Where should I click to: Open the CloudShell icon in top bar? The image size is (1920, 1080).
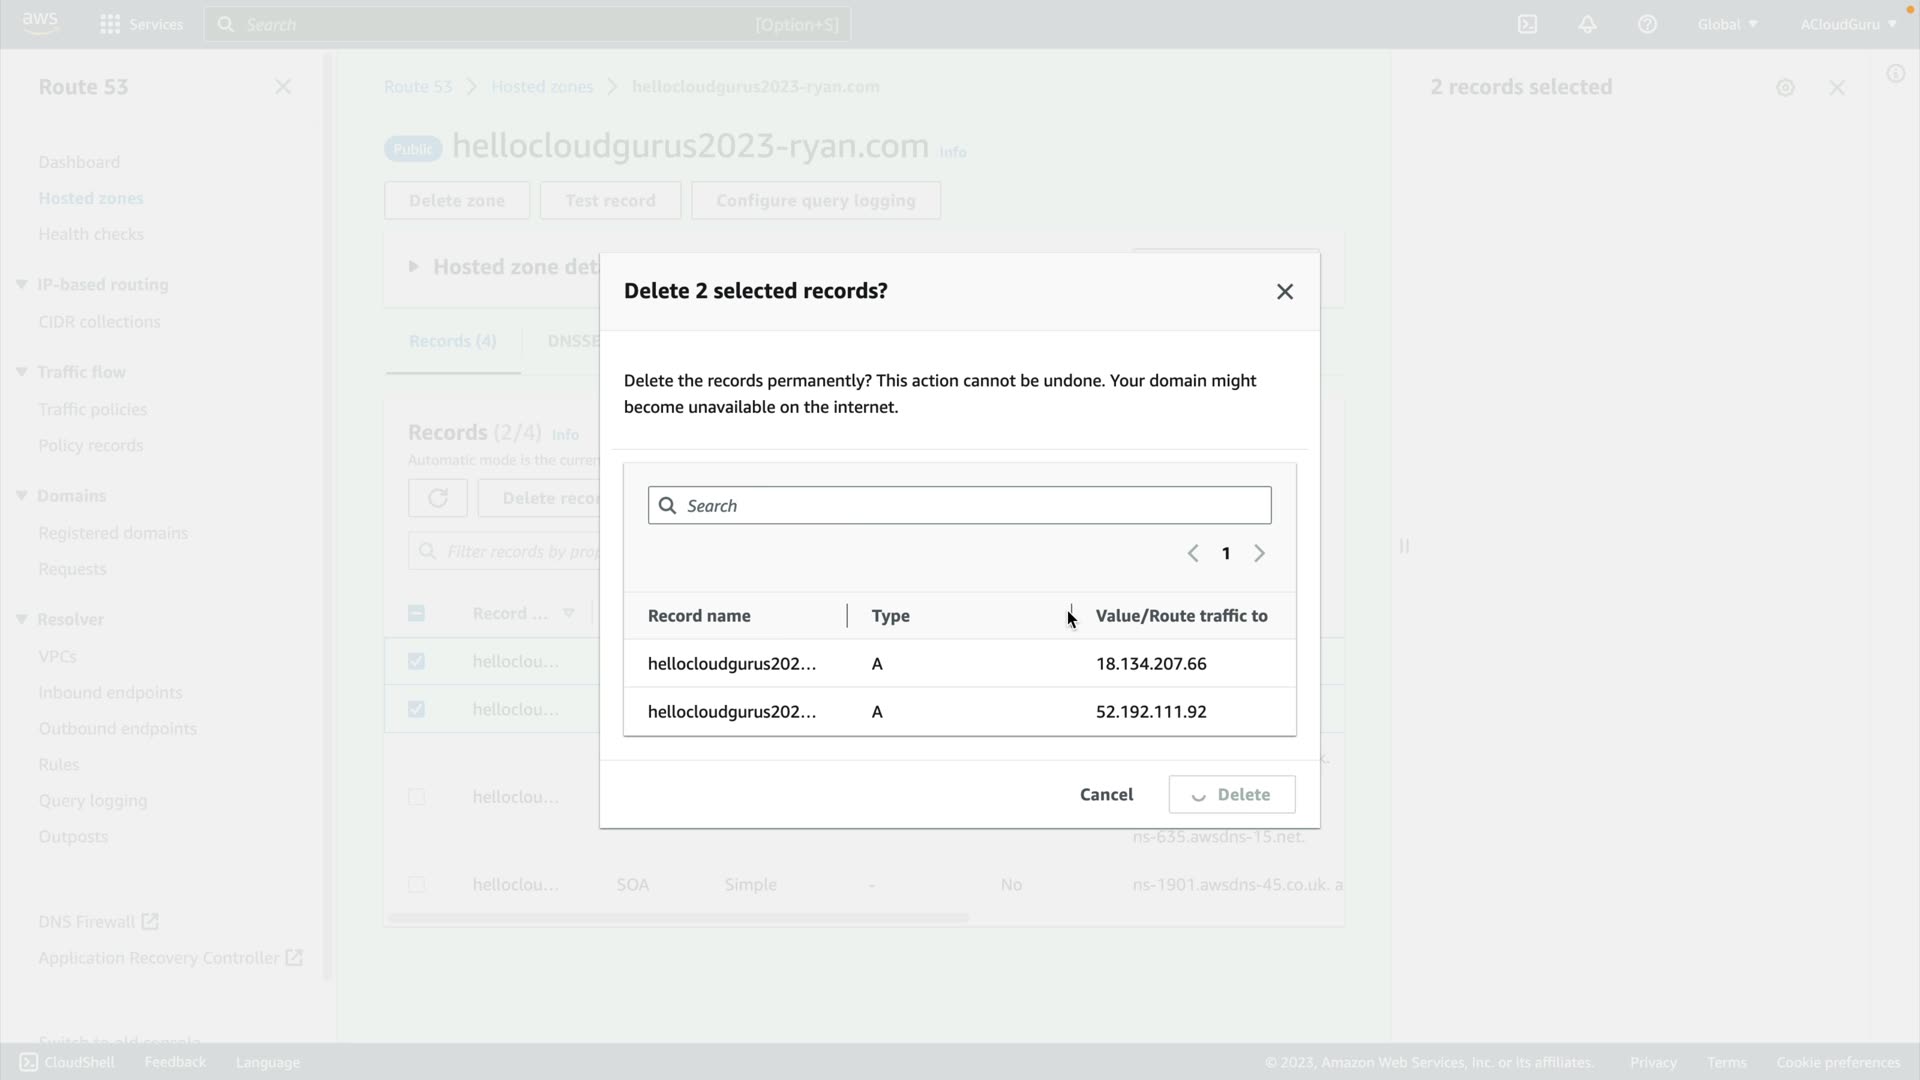1527,24
